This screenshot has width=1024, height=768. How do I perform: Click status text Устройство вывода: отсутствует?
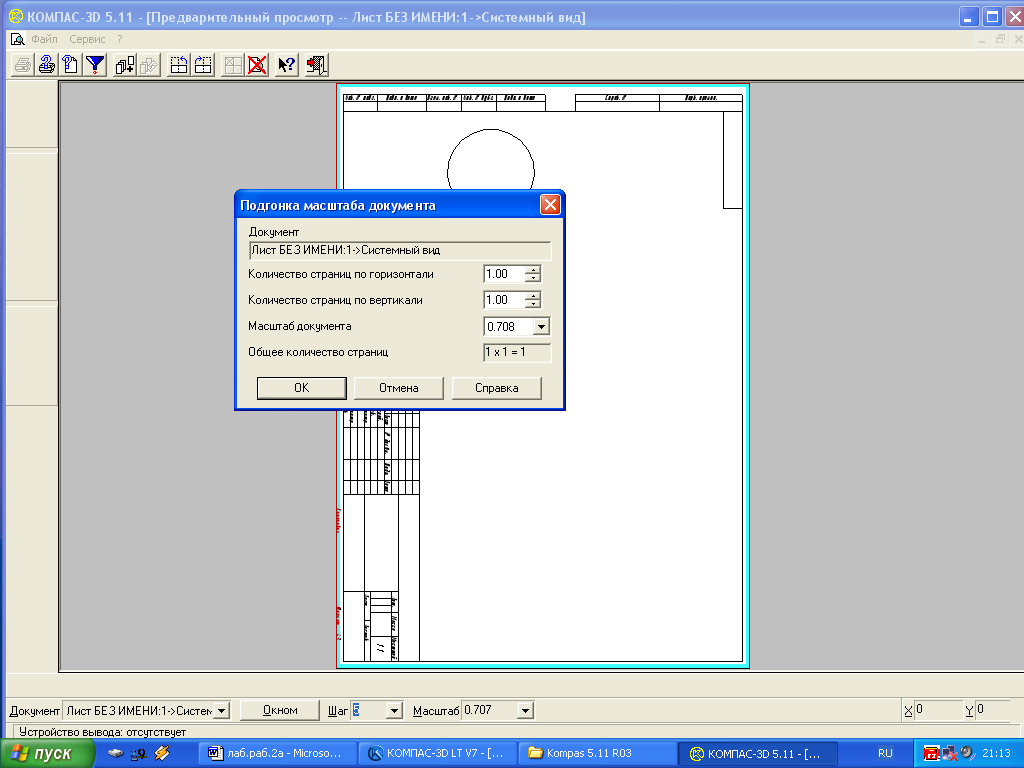tap(103, 732)
